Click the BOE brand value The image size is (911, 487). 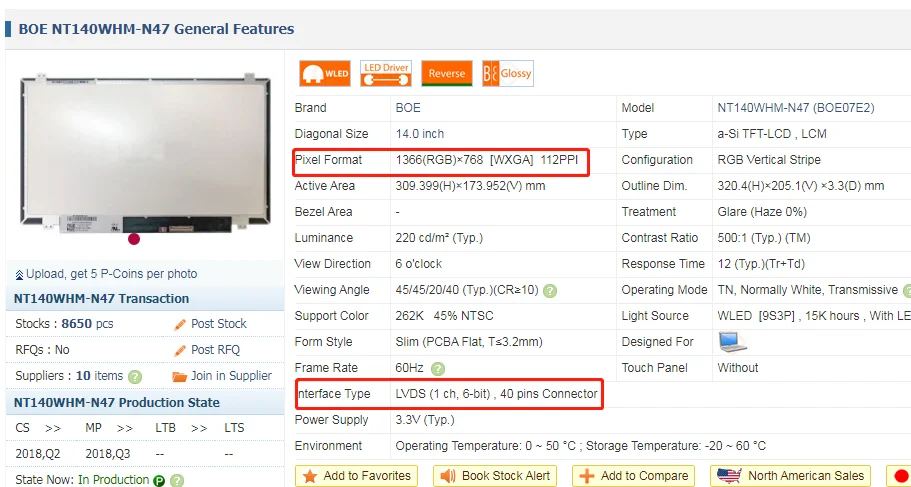tap(408, 108)
